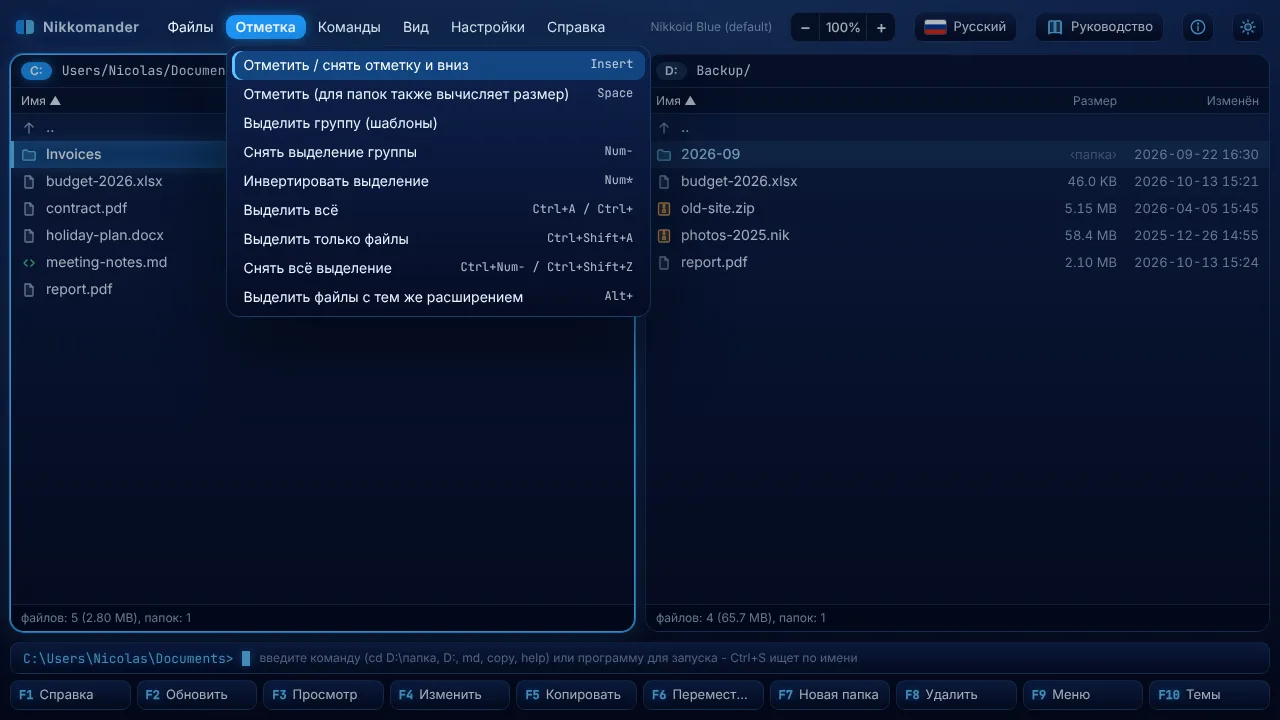Image resolution: width=1280 pixels, height=720 pixels.
Task: Open the Русский language selector
Action: [965, 27]
